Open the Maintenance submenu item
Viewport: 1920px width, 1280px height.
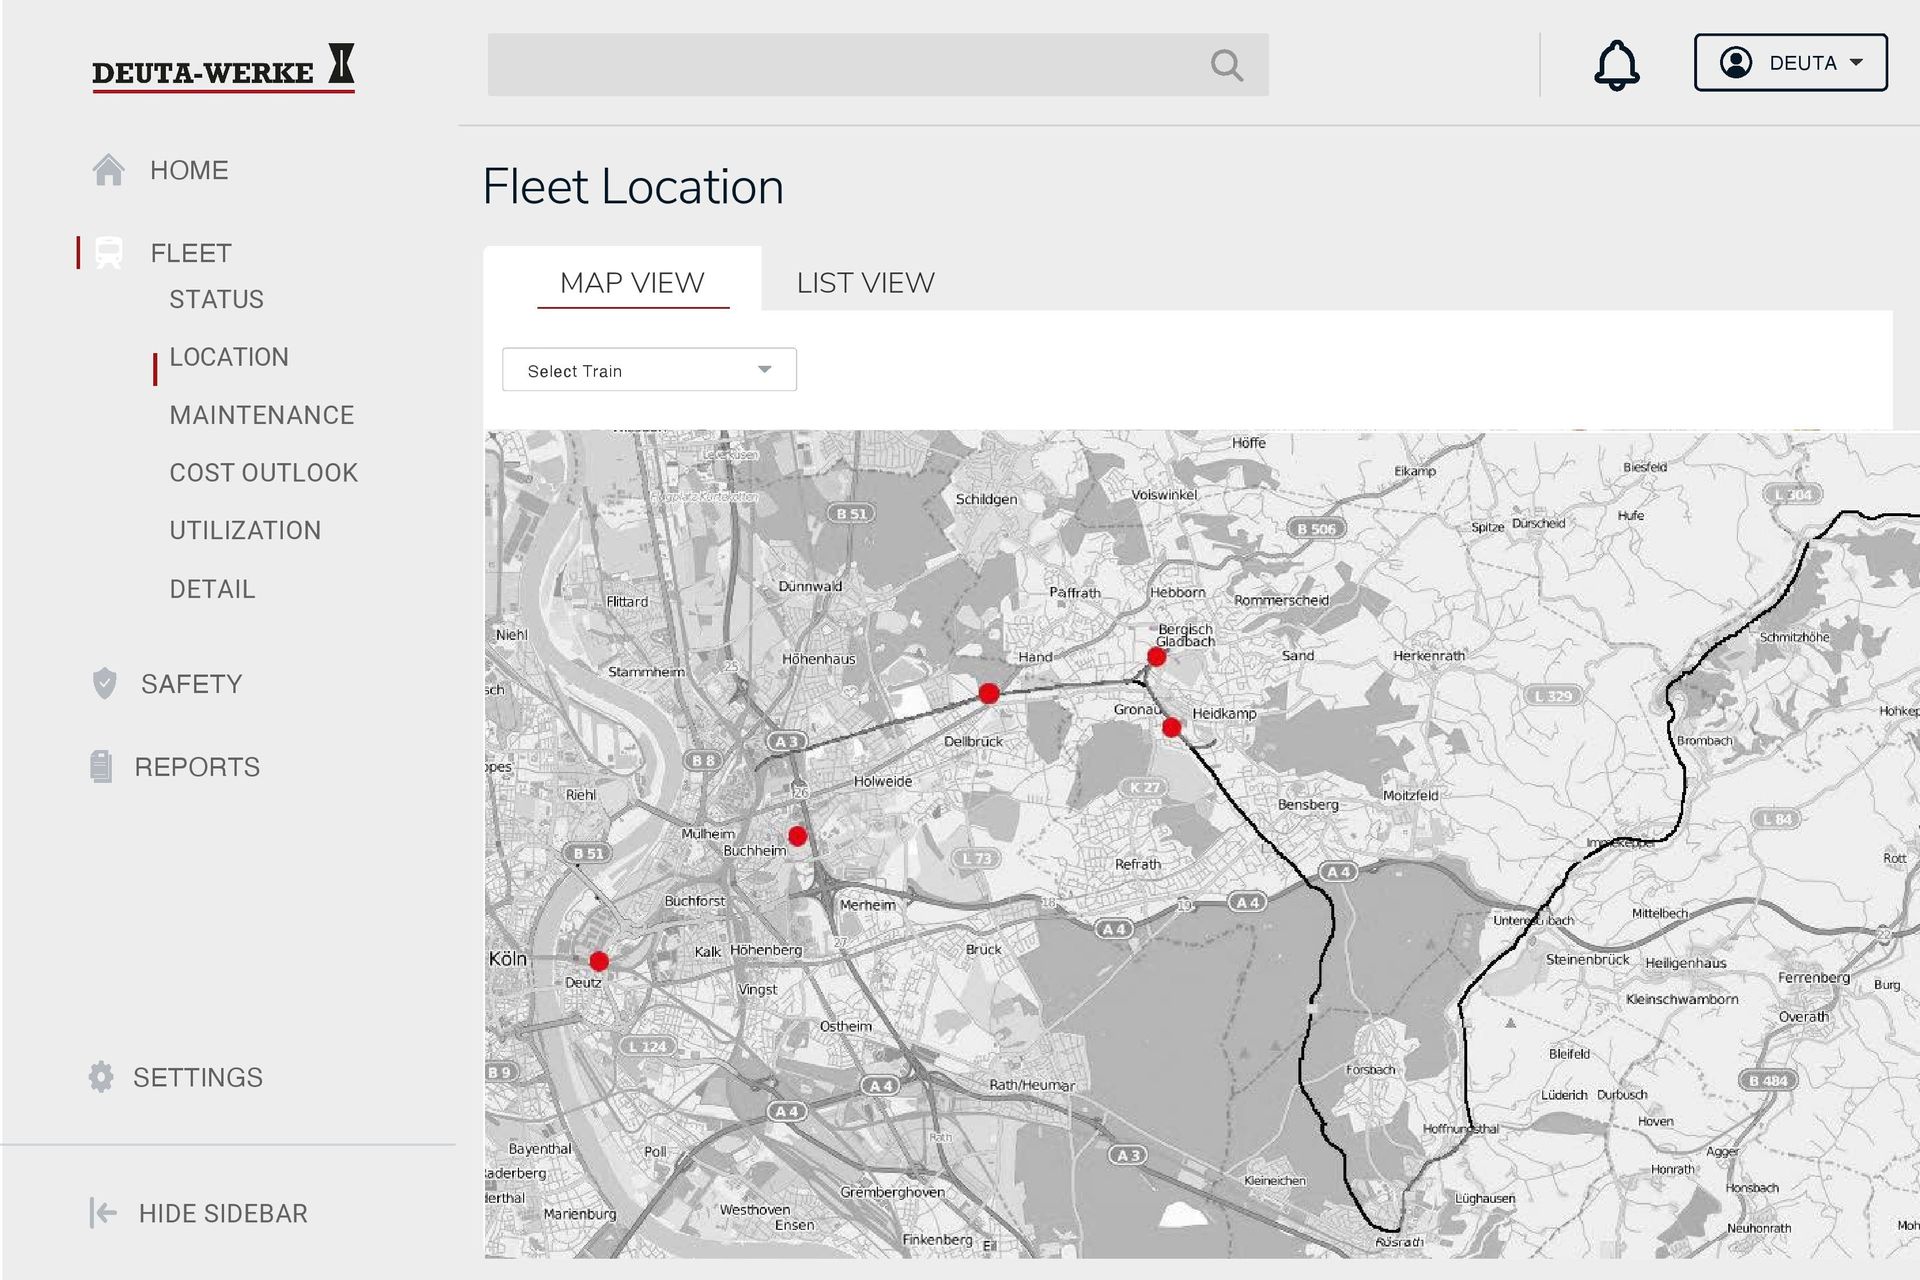pyautogui.click(x=261, y=415)
